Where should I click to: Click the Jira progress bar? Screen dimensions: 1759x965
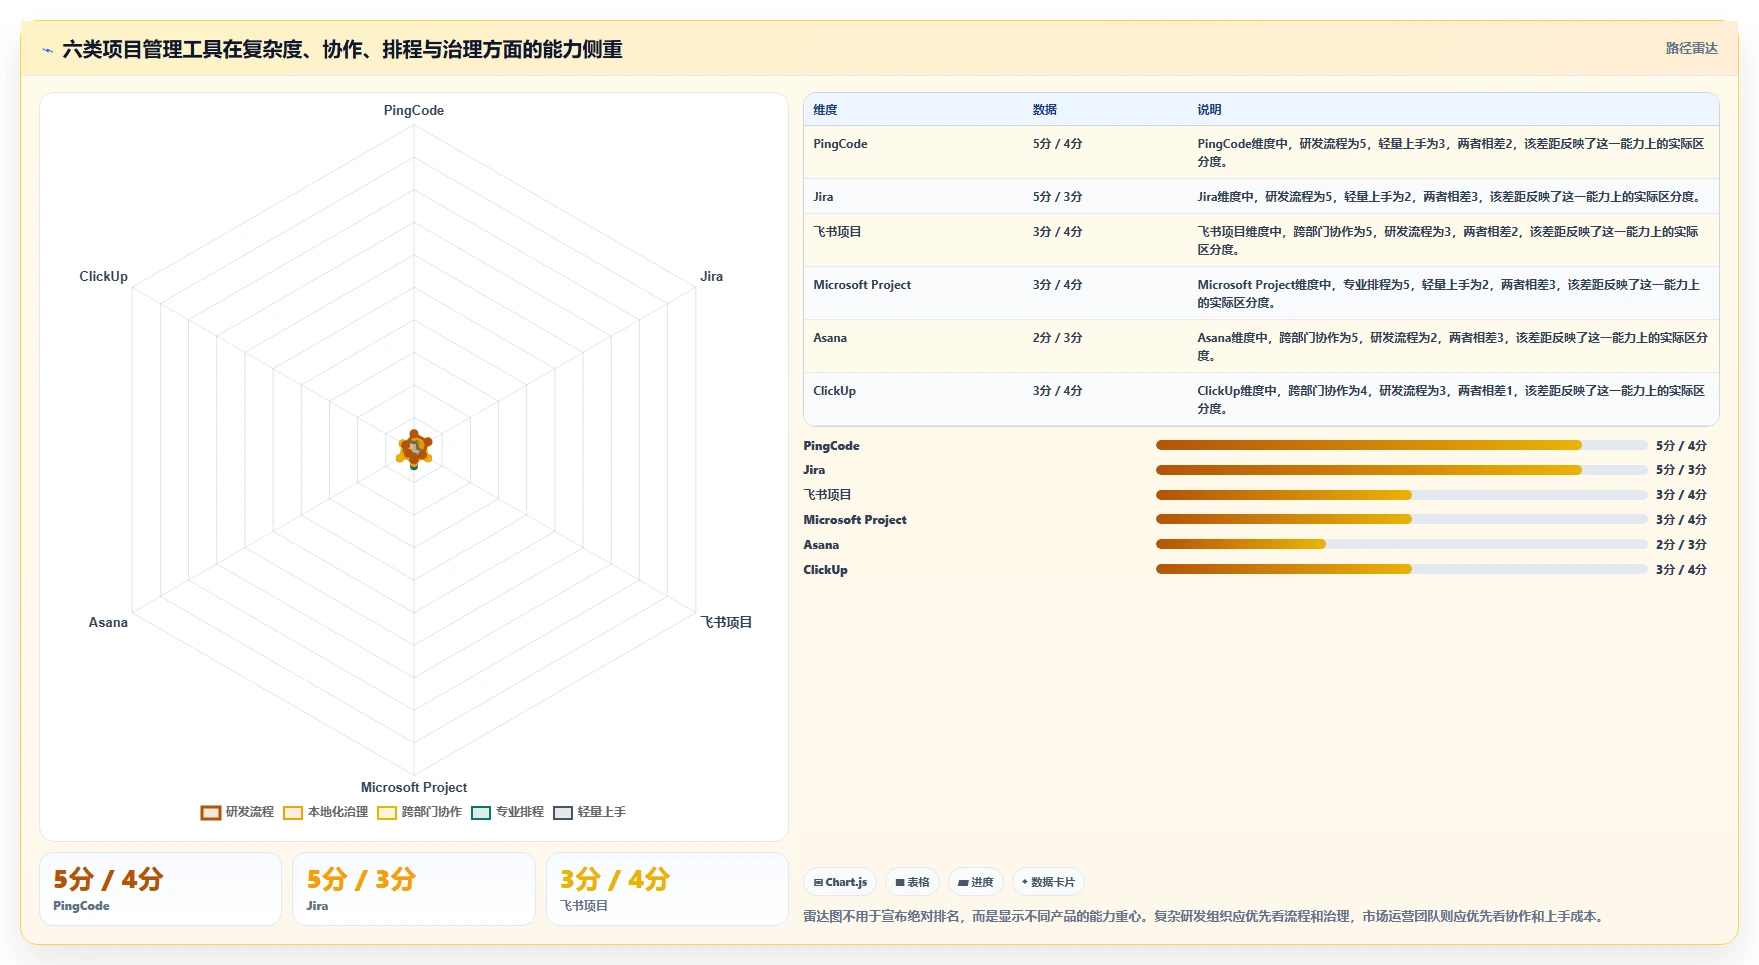pyautogui.click(x=1401, y=470)
